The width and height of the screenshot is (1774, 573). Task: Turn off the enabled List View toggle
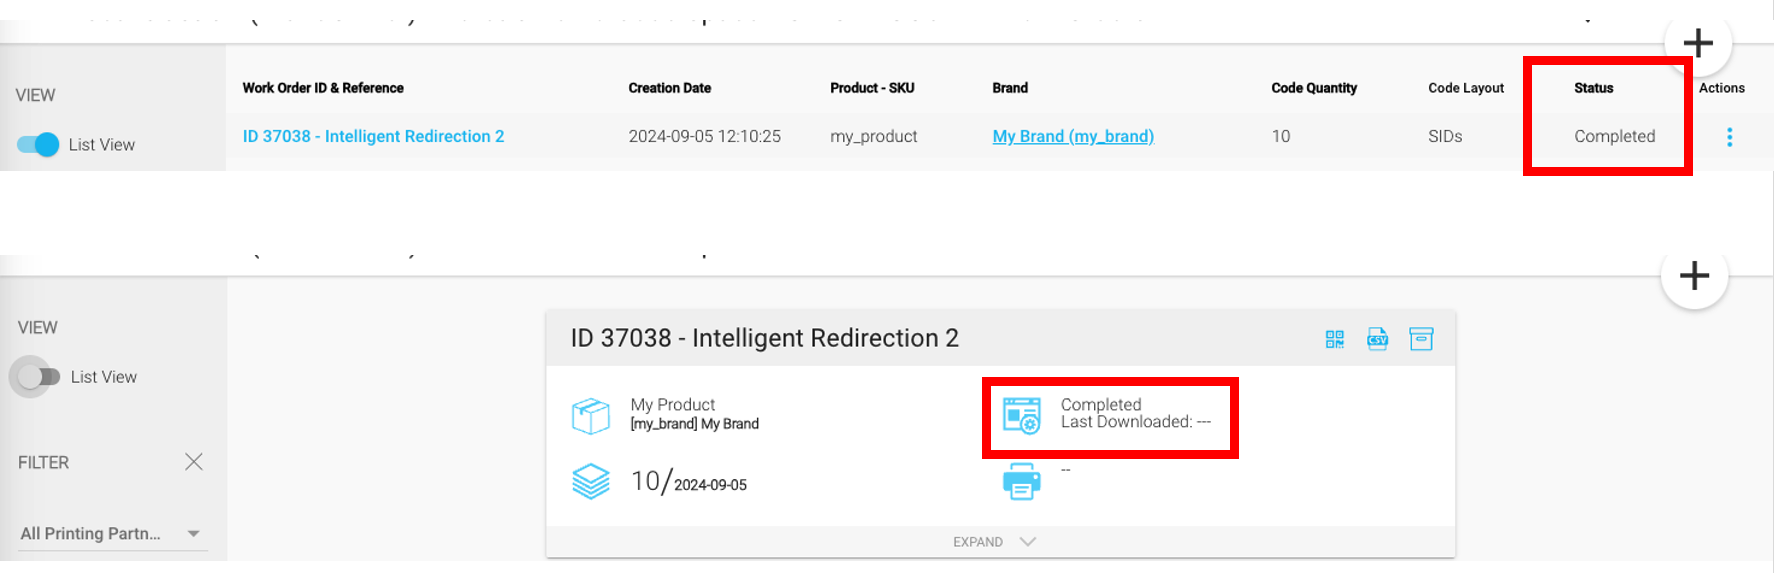39,144
